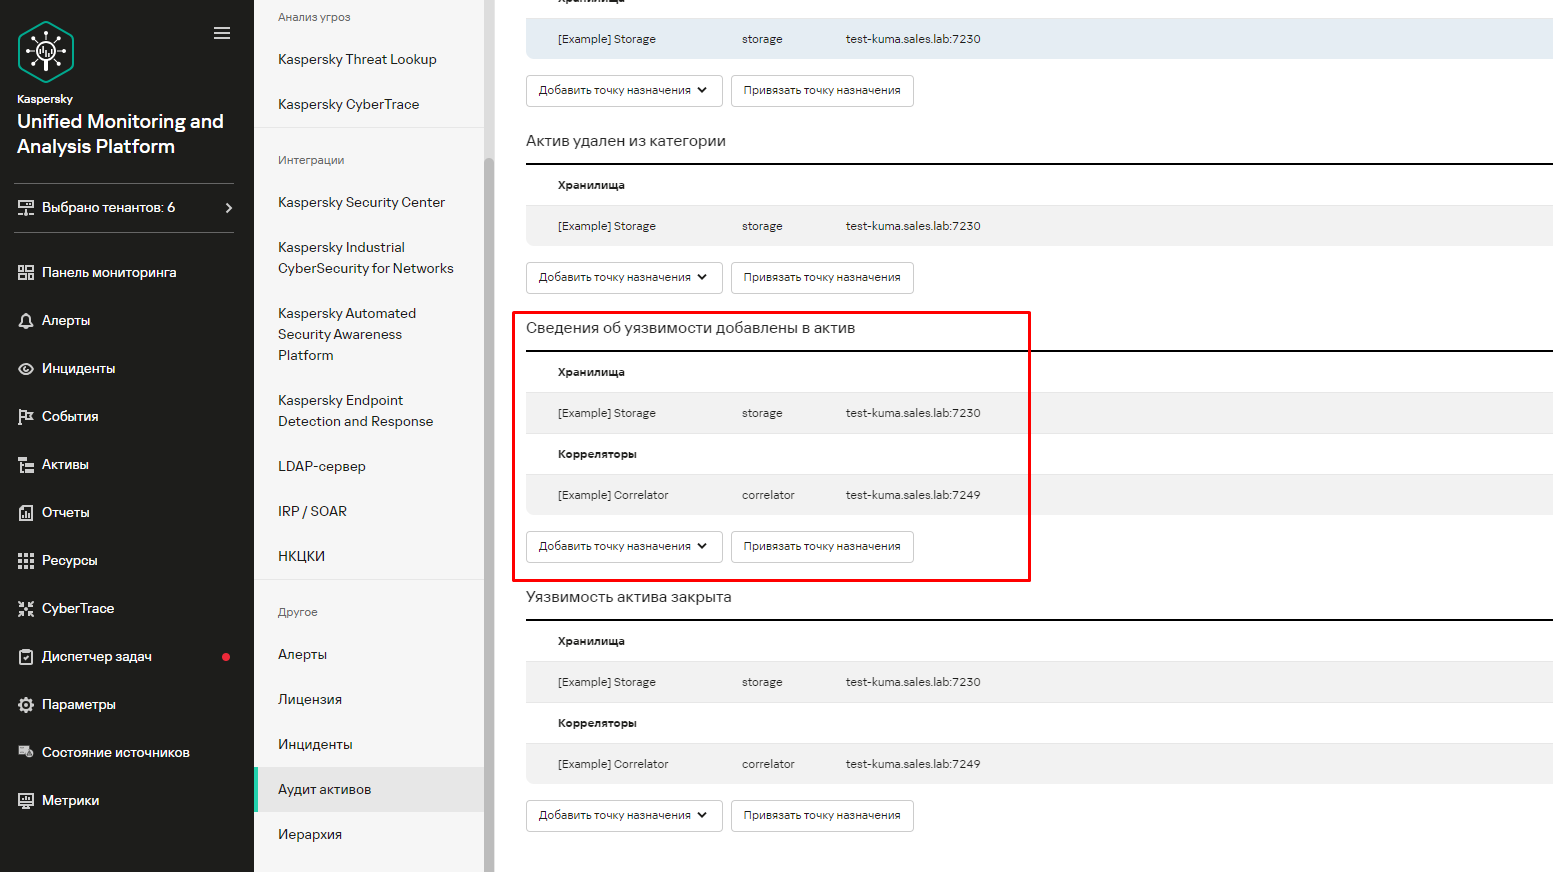Click the События flag icon
The height and width of the screenshot is (872, 1553).
(x=26, y=416)
